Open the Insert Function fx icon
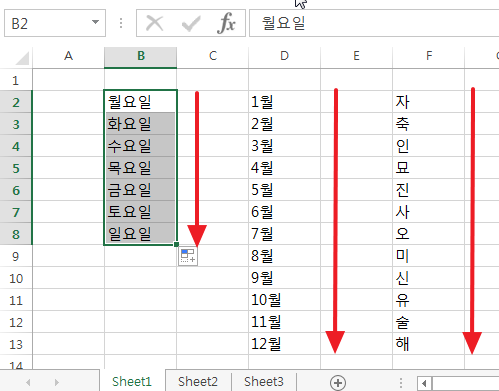499x391 pixels. pyautogui.click(x=226, y=23)
